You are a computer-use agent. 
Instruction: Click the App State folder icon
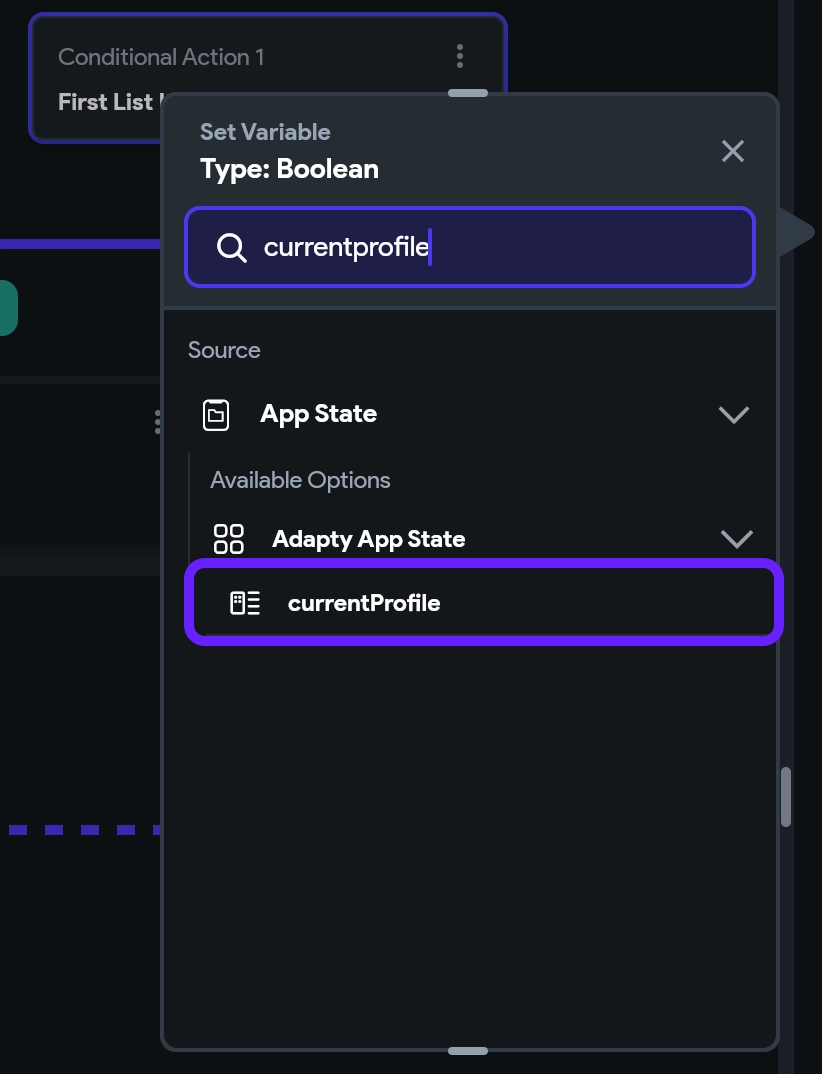[x=216, y=414]
